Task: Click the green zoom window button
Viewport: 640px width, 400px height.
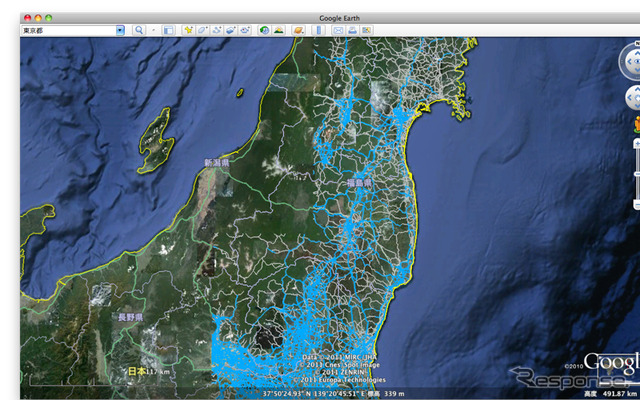Action: pyautogui.click(x=49, y=18)
